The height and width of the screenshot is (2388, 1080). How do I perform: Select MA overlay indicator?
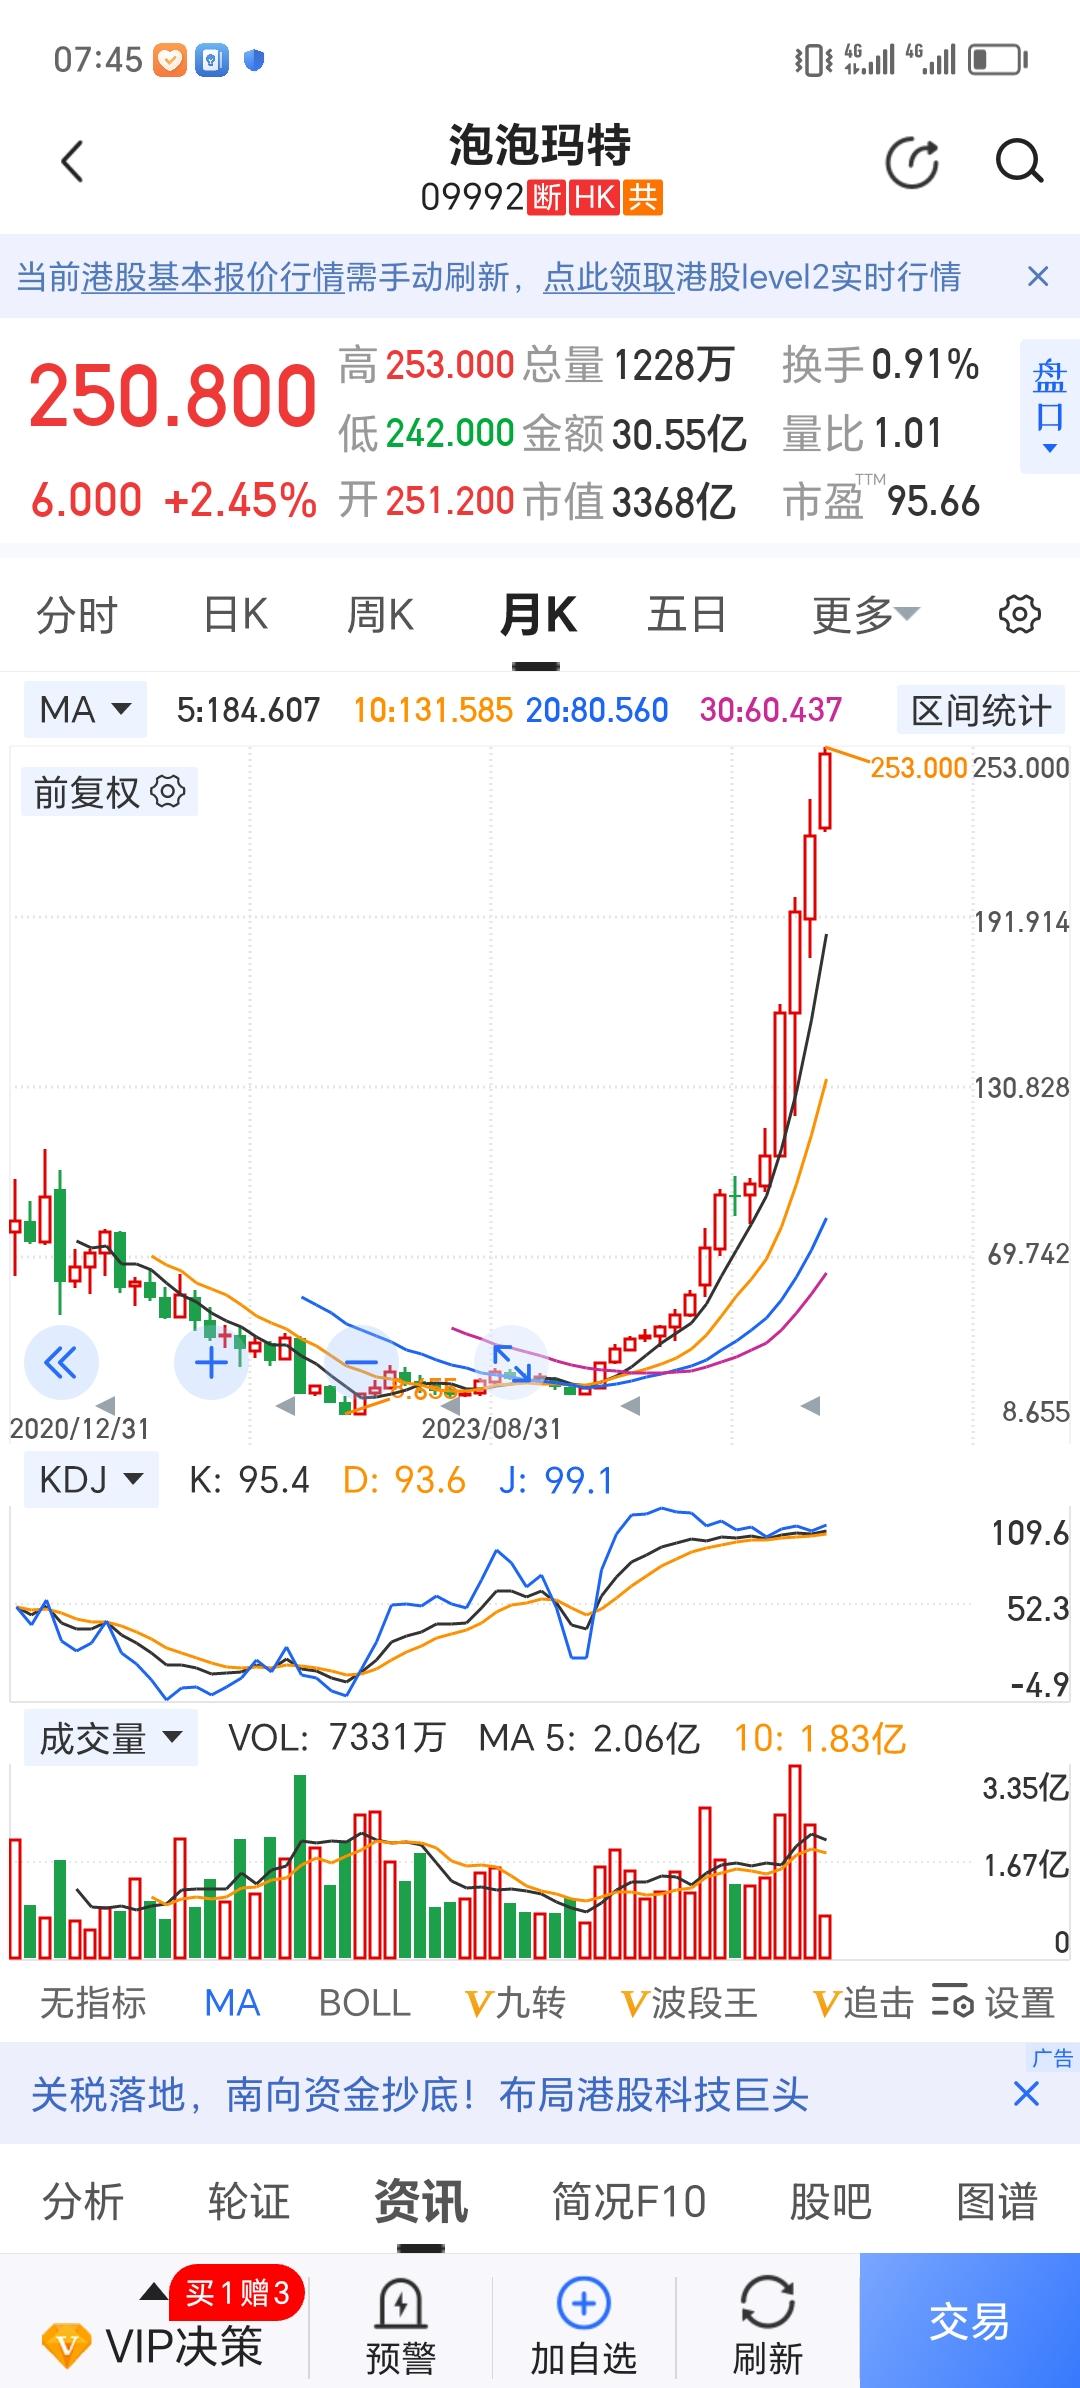pyautogui.click(x=232, y=2003)
